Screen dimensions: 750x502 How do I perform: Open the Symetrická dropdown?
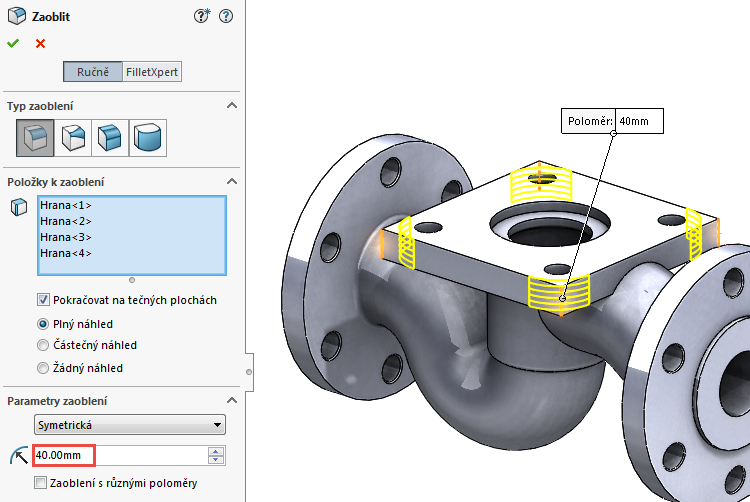pyautogui.click(x=130, y=425)
